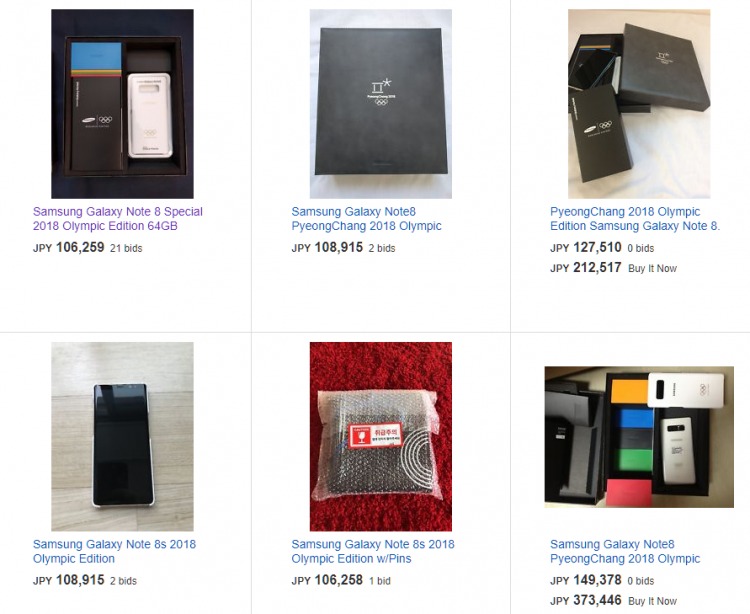Click the phone on wooden floor thumbnail
This screenshot has width=750, height=614.
pos(122,437)
